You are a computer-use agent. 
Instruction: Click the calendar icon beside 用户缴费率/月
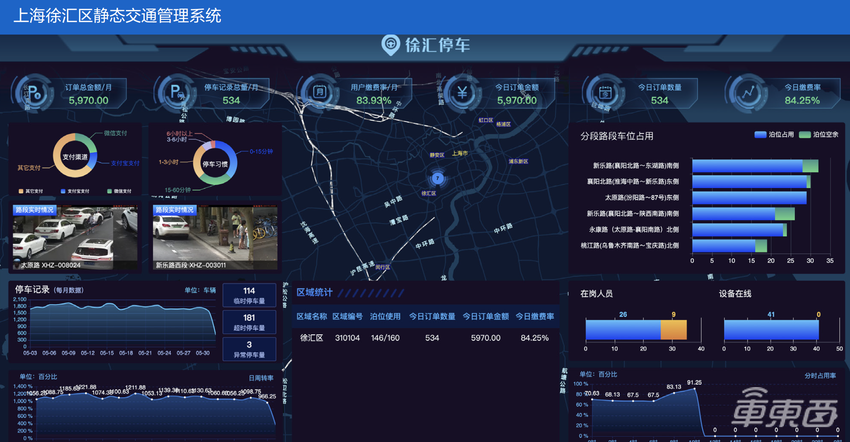click(319, 93)
